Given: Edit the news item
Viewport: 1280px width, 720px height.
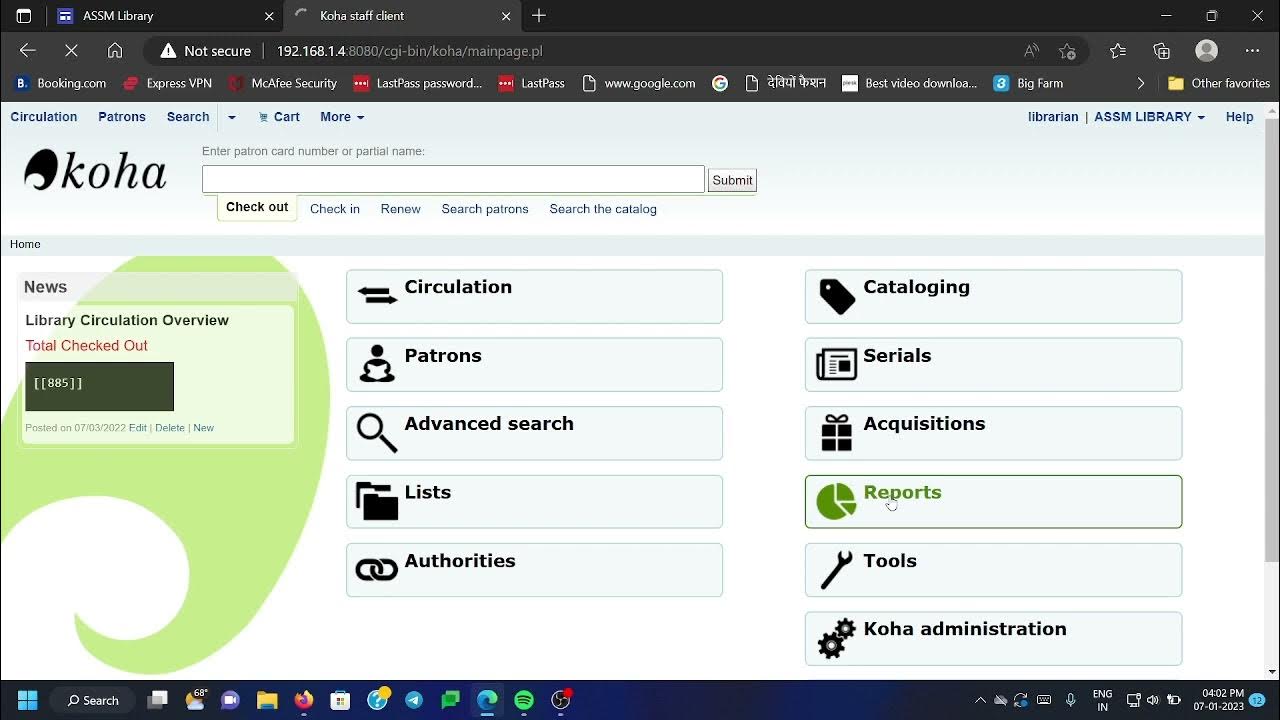Looking at the screenshot, I should pyautogui.click(x=138, y=427).
